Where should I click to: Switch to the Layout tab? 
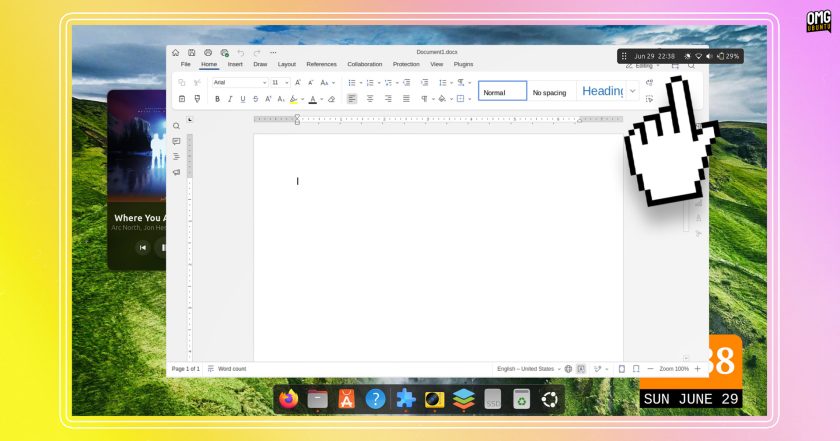point(287,64)
